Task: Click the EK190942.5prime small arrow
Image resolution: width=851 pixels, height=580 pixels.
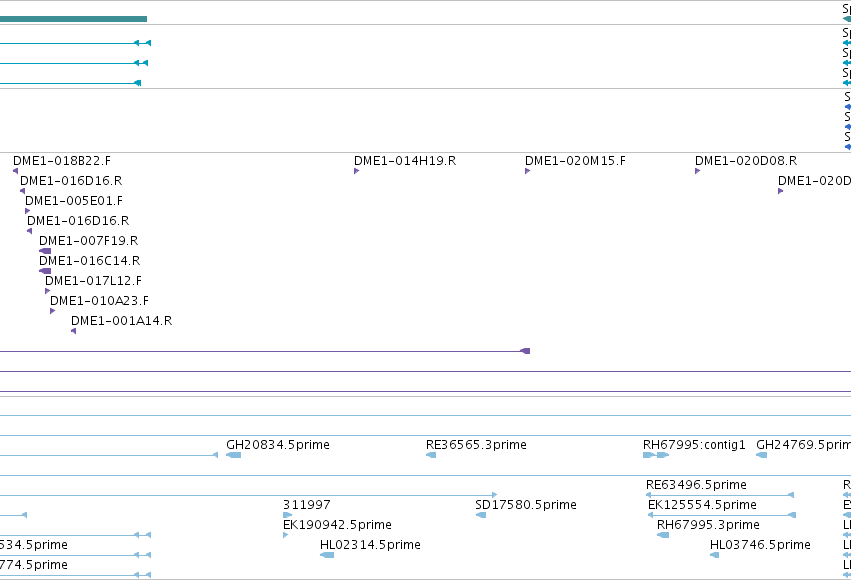Action: click(x=285, y=535)
